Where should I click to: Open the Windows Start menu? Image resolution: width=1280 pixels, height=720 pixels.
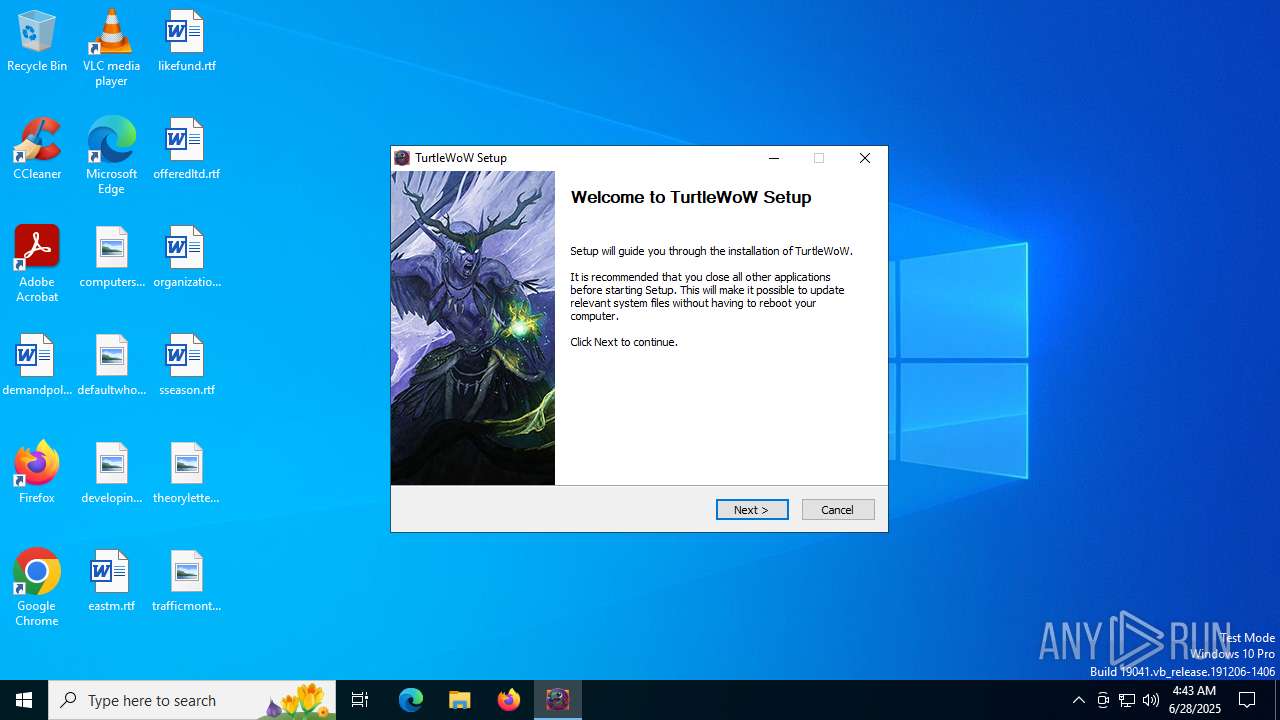click(24, 700)
